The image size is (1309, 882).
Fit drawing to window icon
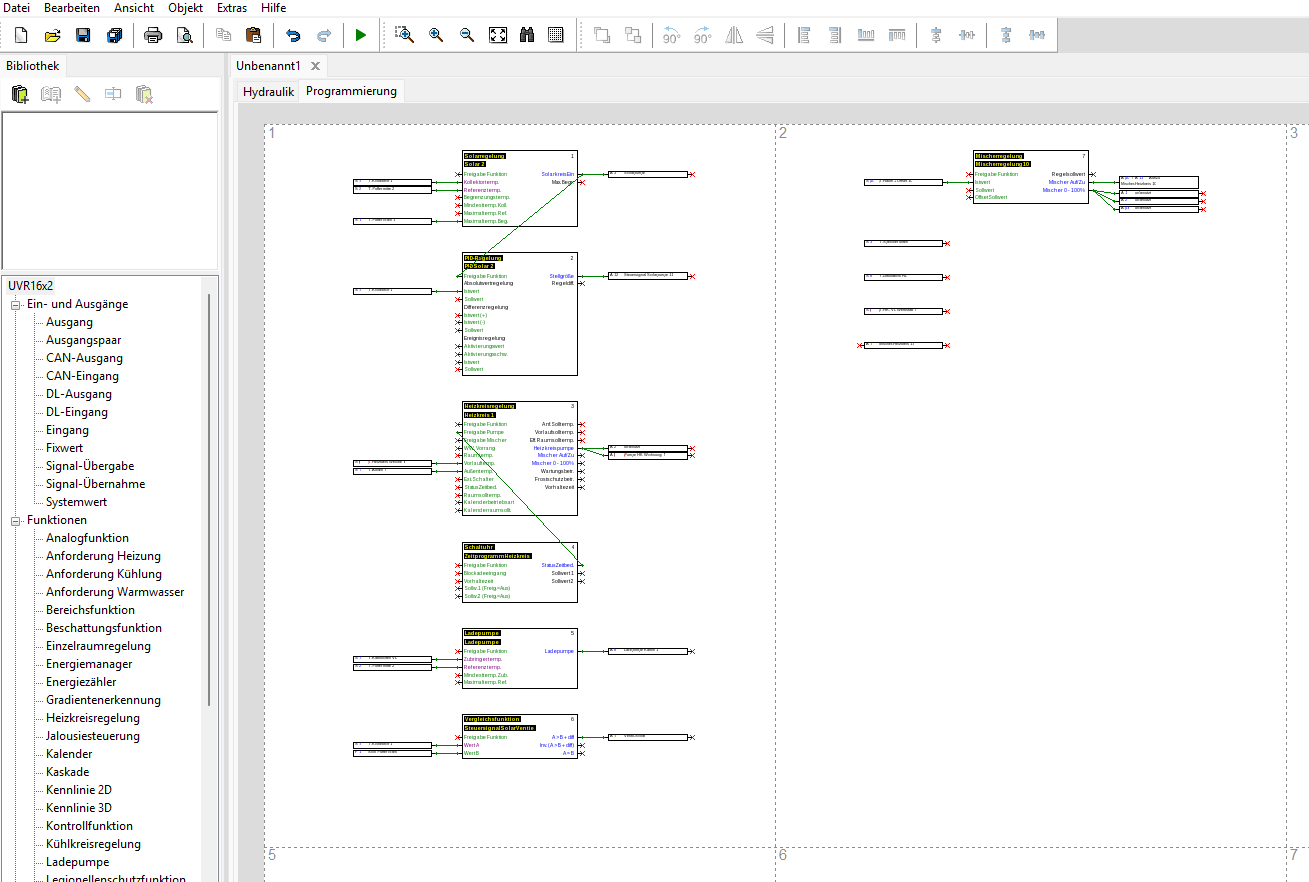click(x=497, y=35)
